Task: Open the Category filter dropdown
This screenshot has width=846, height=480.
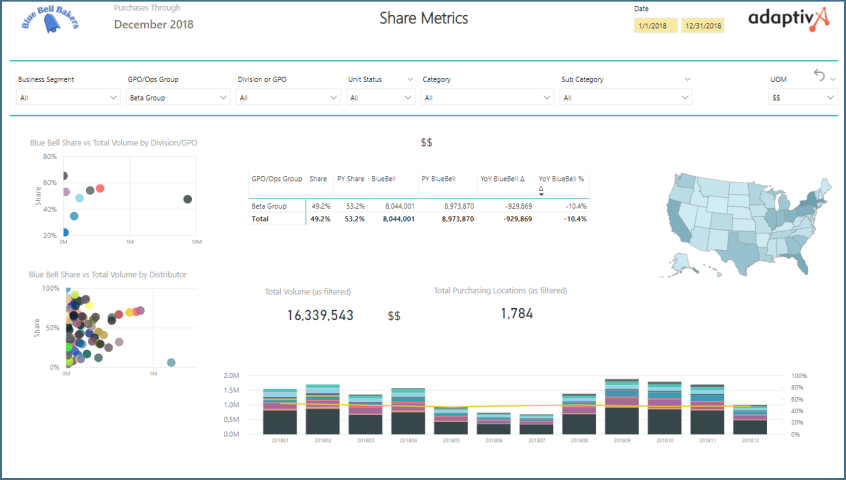Action: 487,98
